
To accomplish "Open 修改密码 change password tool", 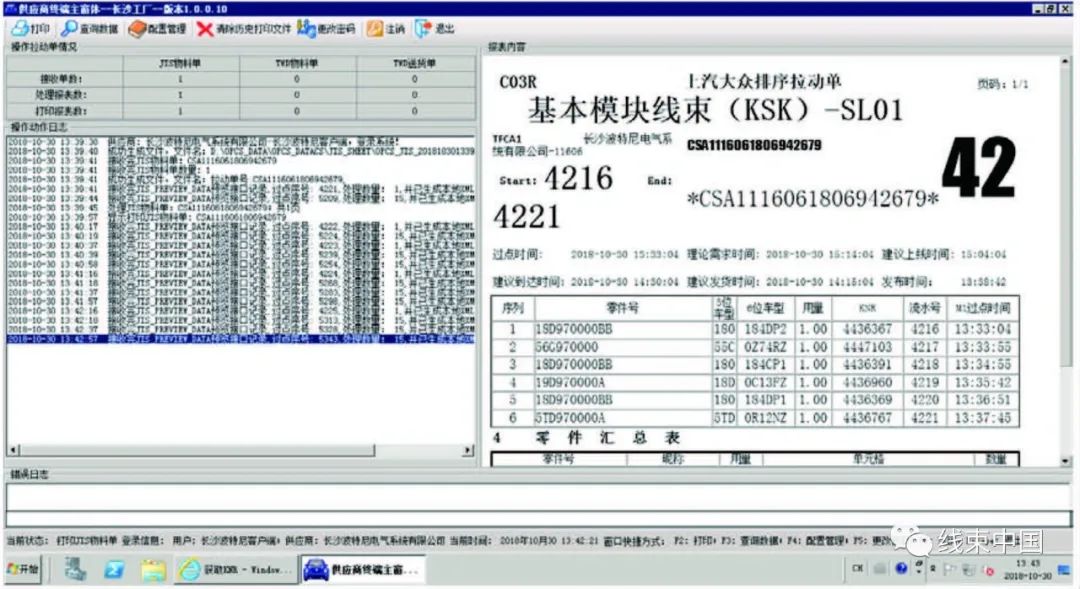I will pyautogui.click(x=326, y=29).
